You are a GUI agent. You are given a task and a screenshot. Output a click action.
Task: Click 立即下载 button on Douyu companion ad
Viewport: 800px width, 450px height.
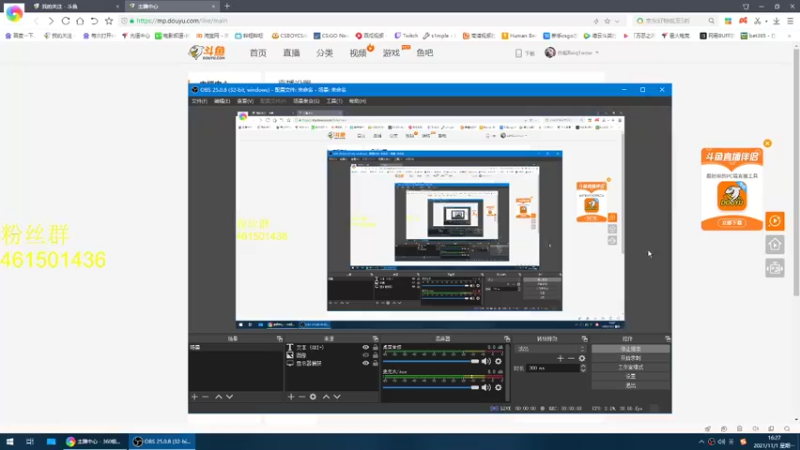[732, 223]
